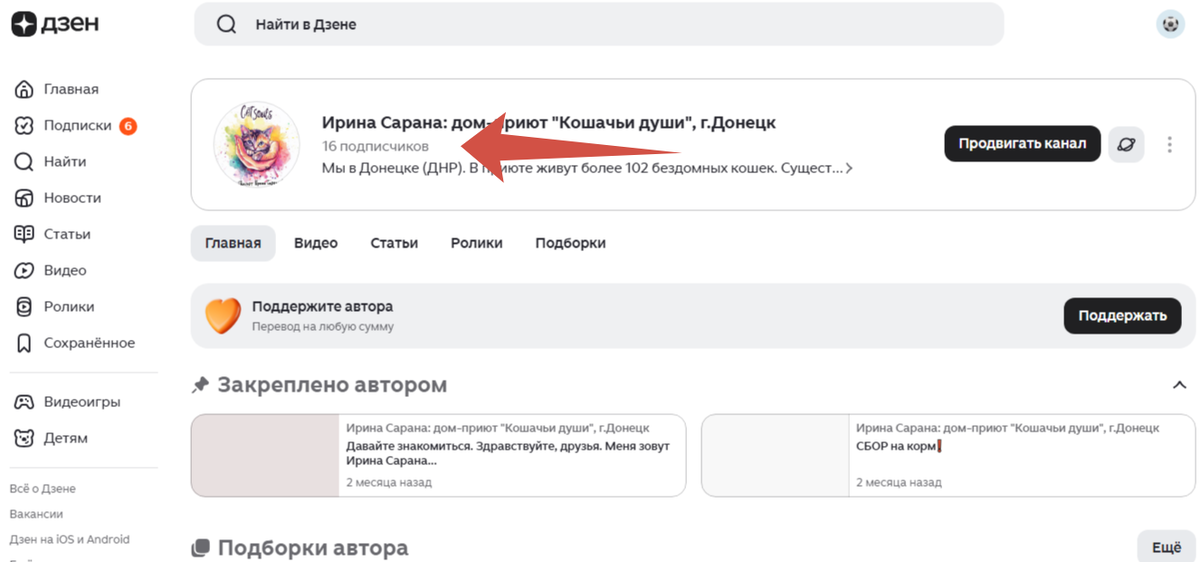This screenshot has height=562, width=1200.
Task: Open the Cat Souls channel avatar
Action: pyautogui.click(x=256, y=145)
